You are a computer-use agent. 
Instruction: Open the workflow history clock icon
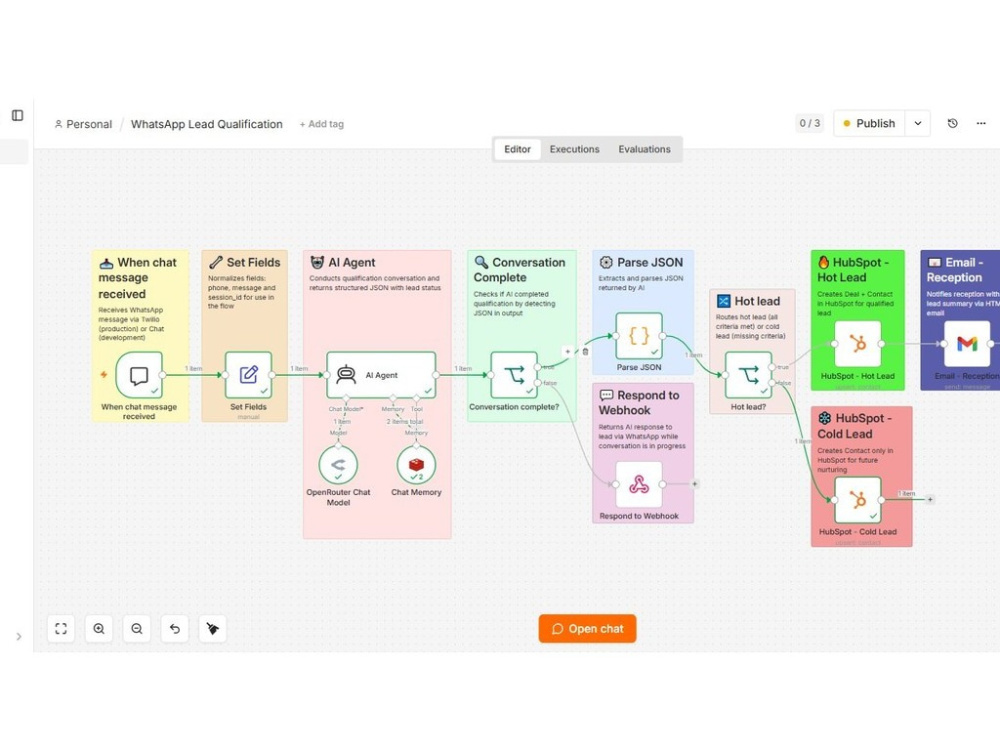click(952, 124)
